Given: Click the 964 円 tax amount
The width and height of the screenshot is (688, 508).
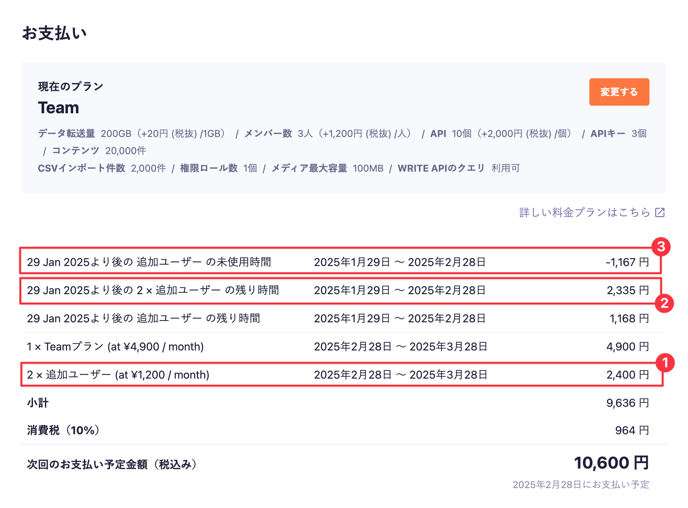Looking at the screenshot, I should pos(632,430).
